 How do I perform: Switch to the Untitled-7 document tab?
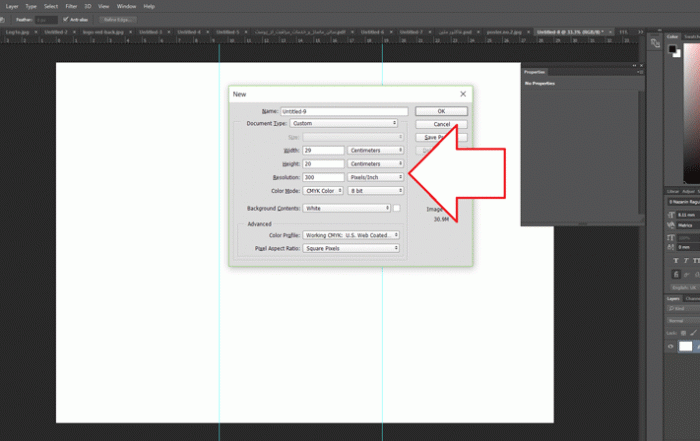pos(411,32)
